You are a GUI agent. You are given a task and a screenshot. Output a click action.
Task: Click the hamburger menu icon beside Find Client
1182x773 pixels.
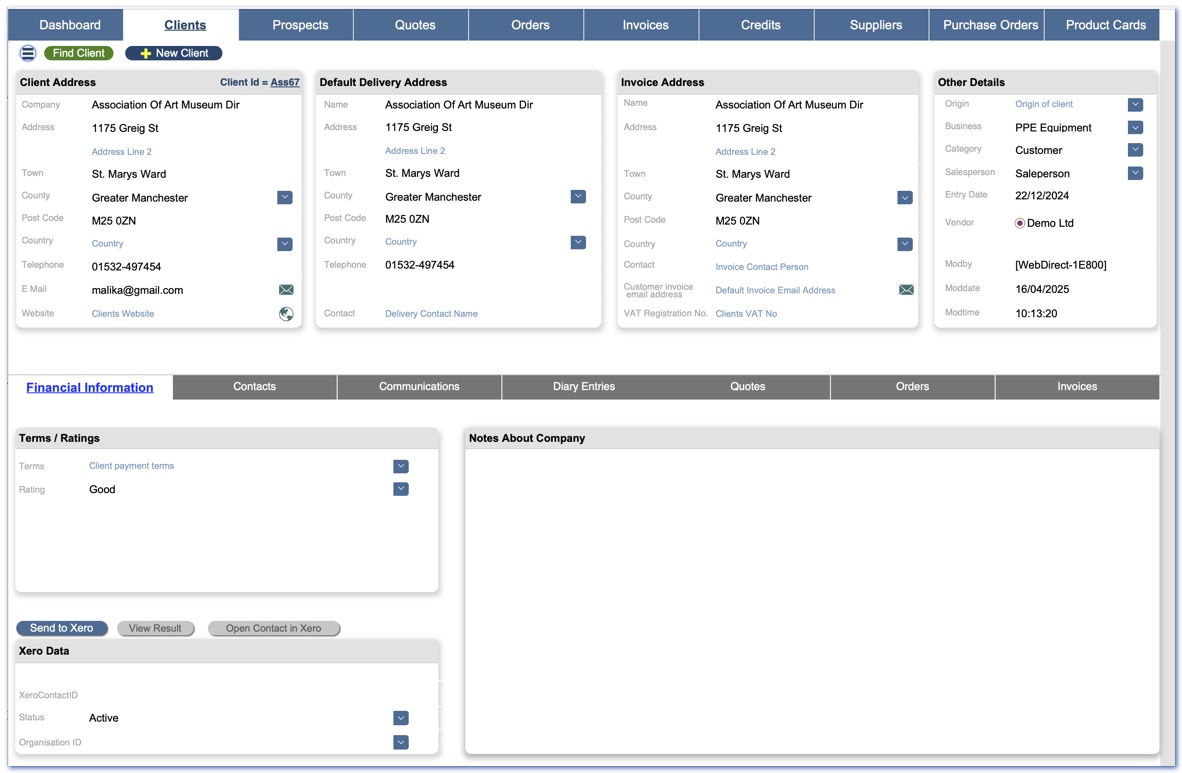[28, 53]
